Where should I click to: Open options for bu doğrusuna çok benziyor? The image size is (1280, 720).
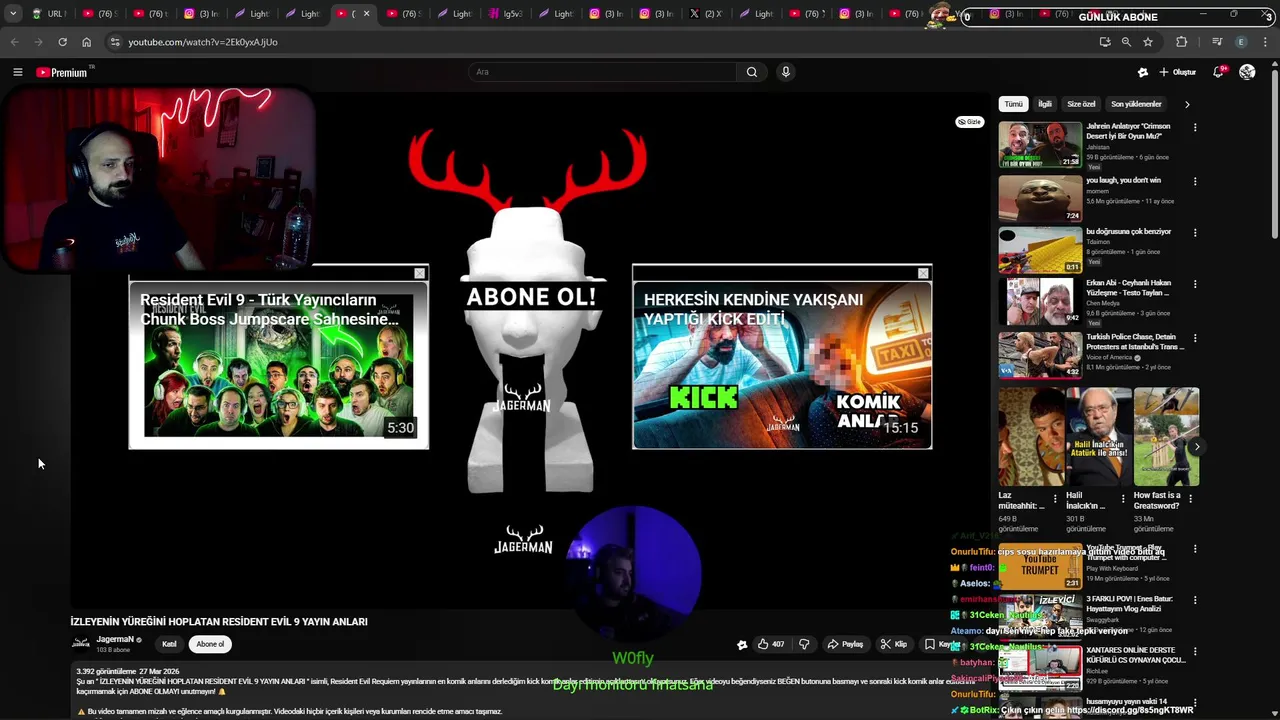[x=1195, y=233]
